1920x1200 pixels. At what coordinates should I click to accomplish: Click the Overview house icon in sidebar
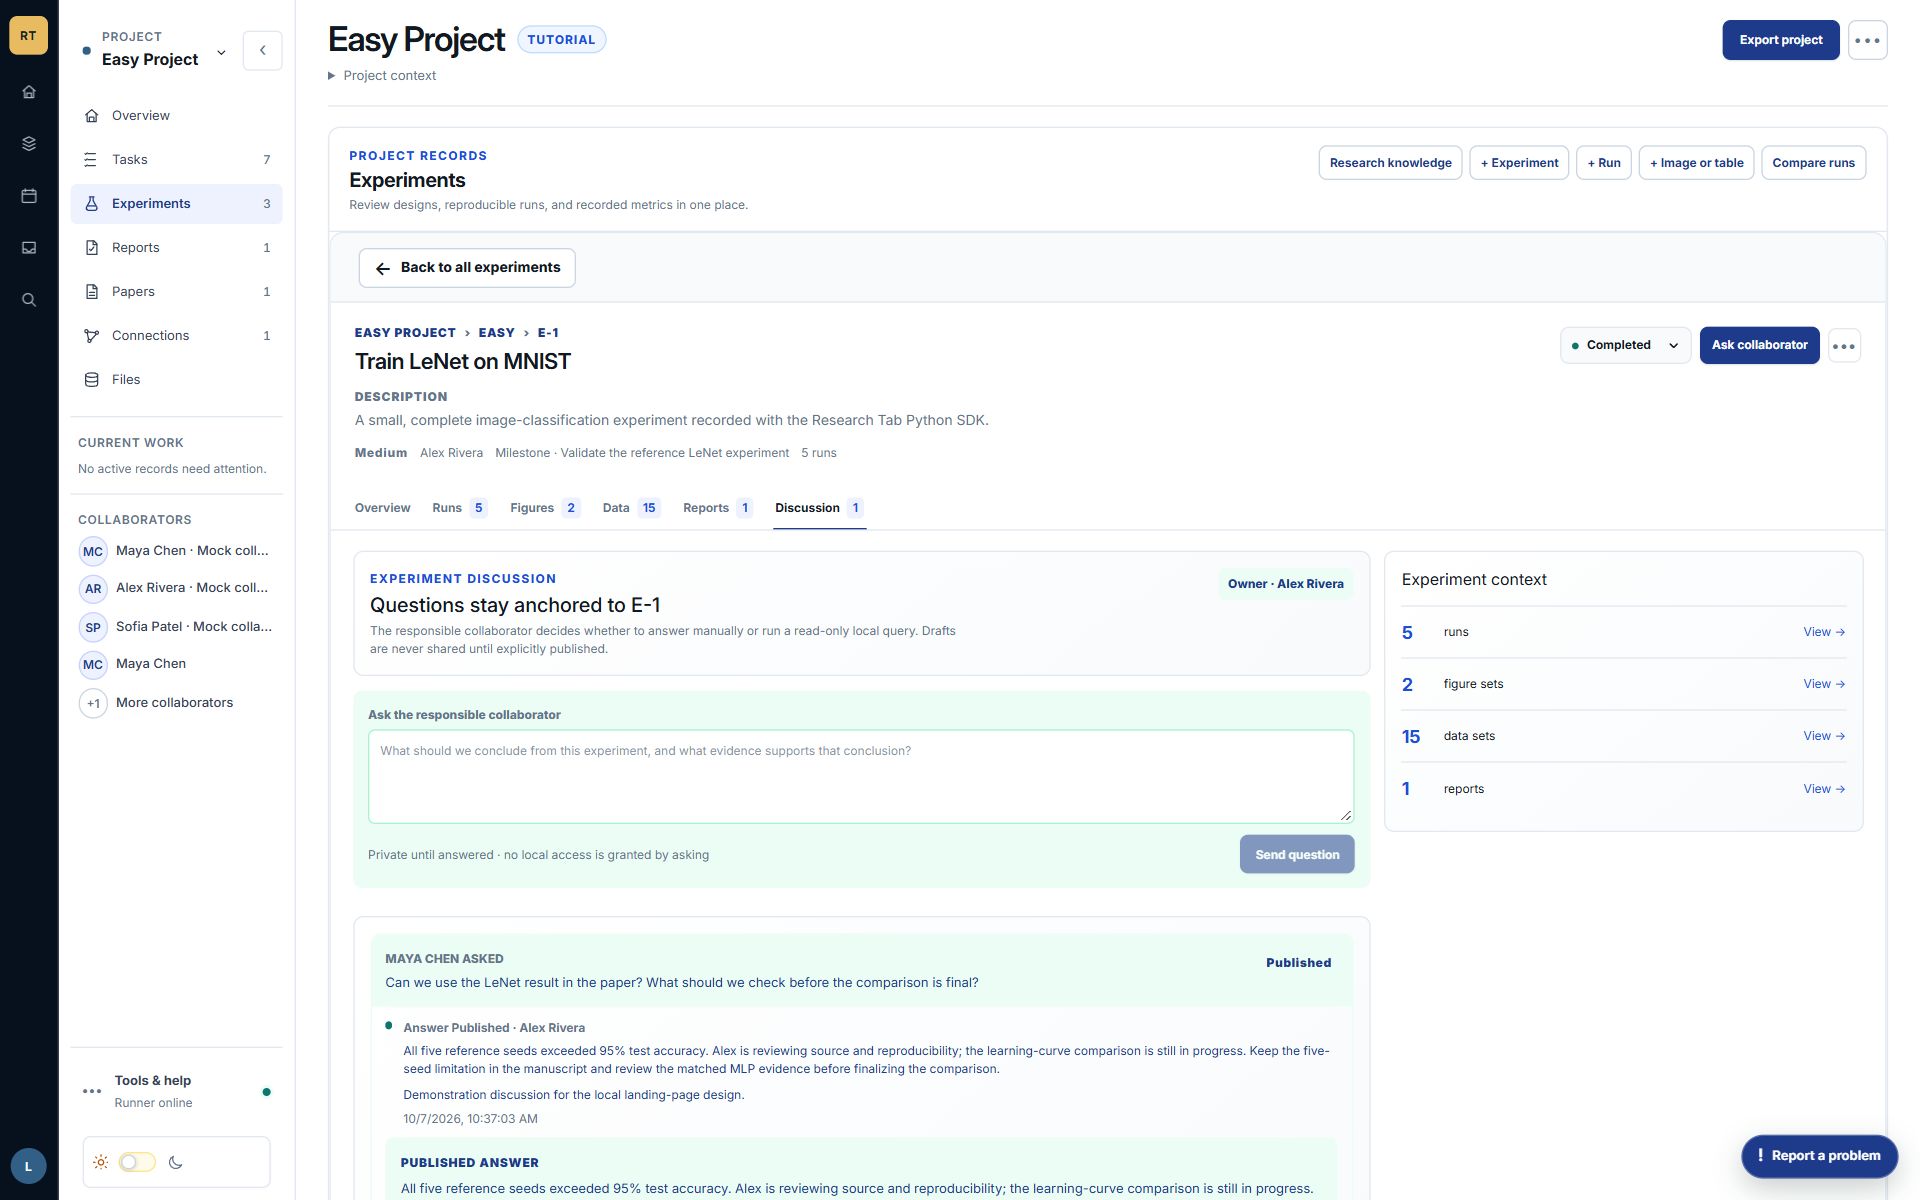(x=92, y=116)
